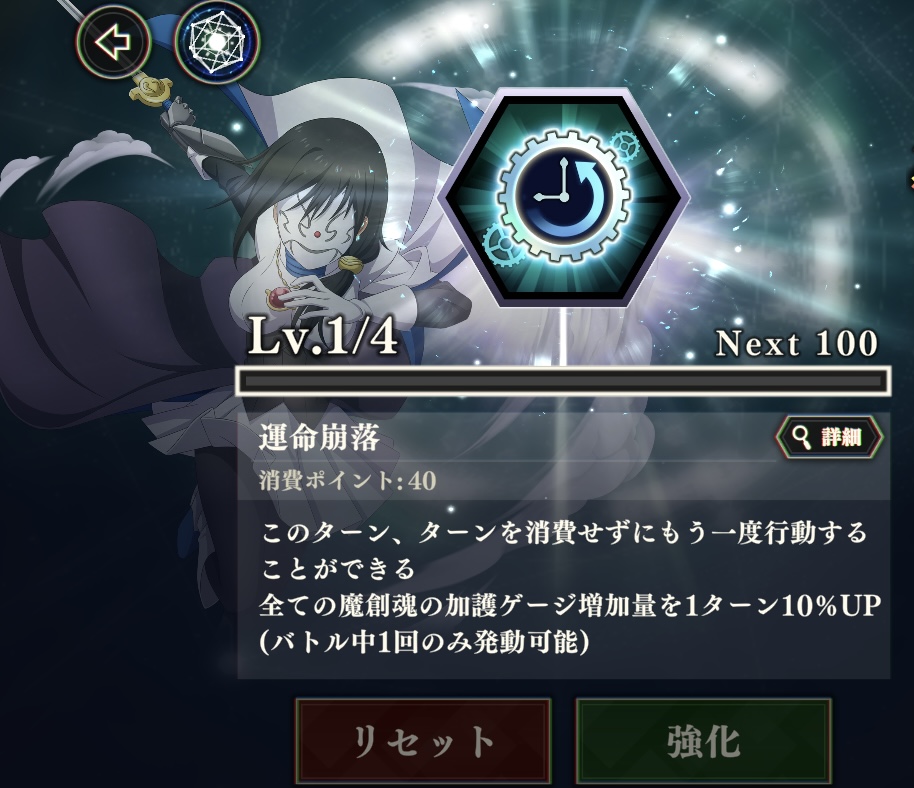
Task: Click the circular arrow on the clock
Action: pyautogui.click(x=584, y=196)
